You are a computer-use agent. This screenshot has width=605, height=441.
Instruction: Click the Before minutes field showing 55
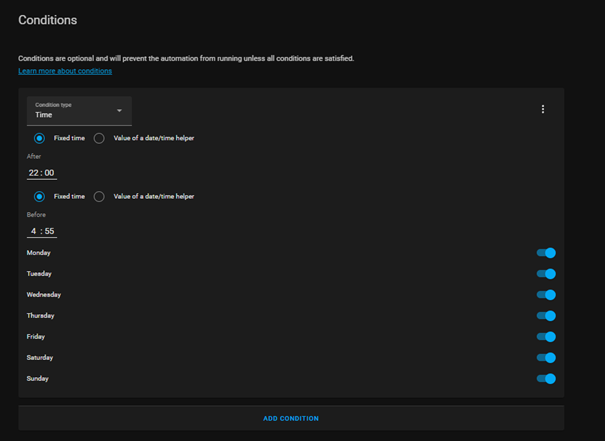(49, 231)
